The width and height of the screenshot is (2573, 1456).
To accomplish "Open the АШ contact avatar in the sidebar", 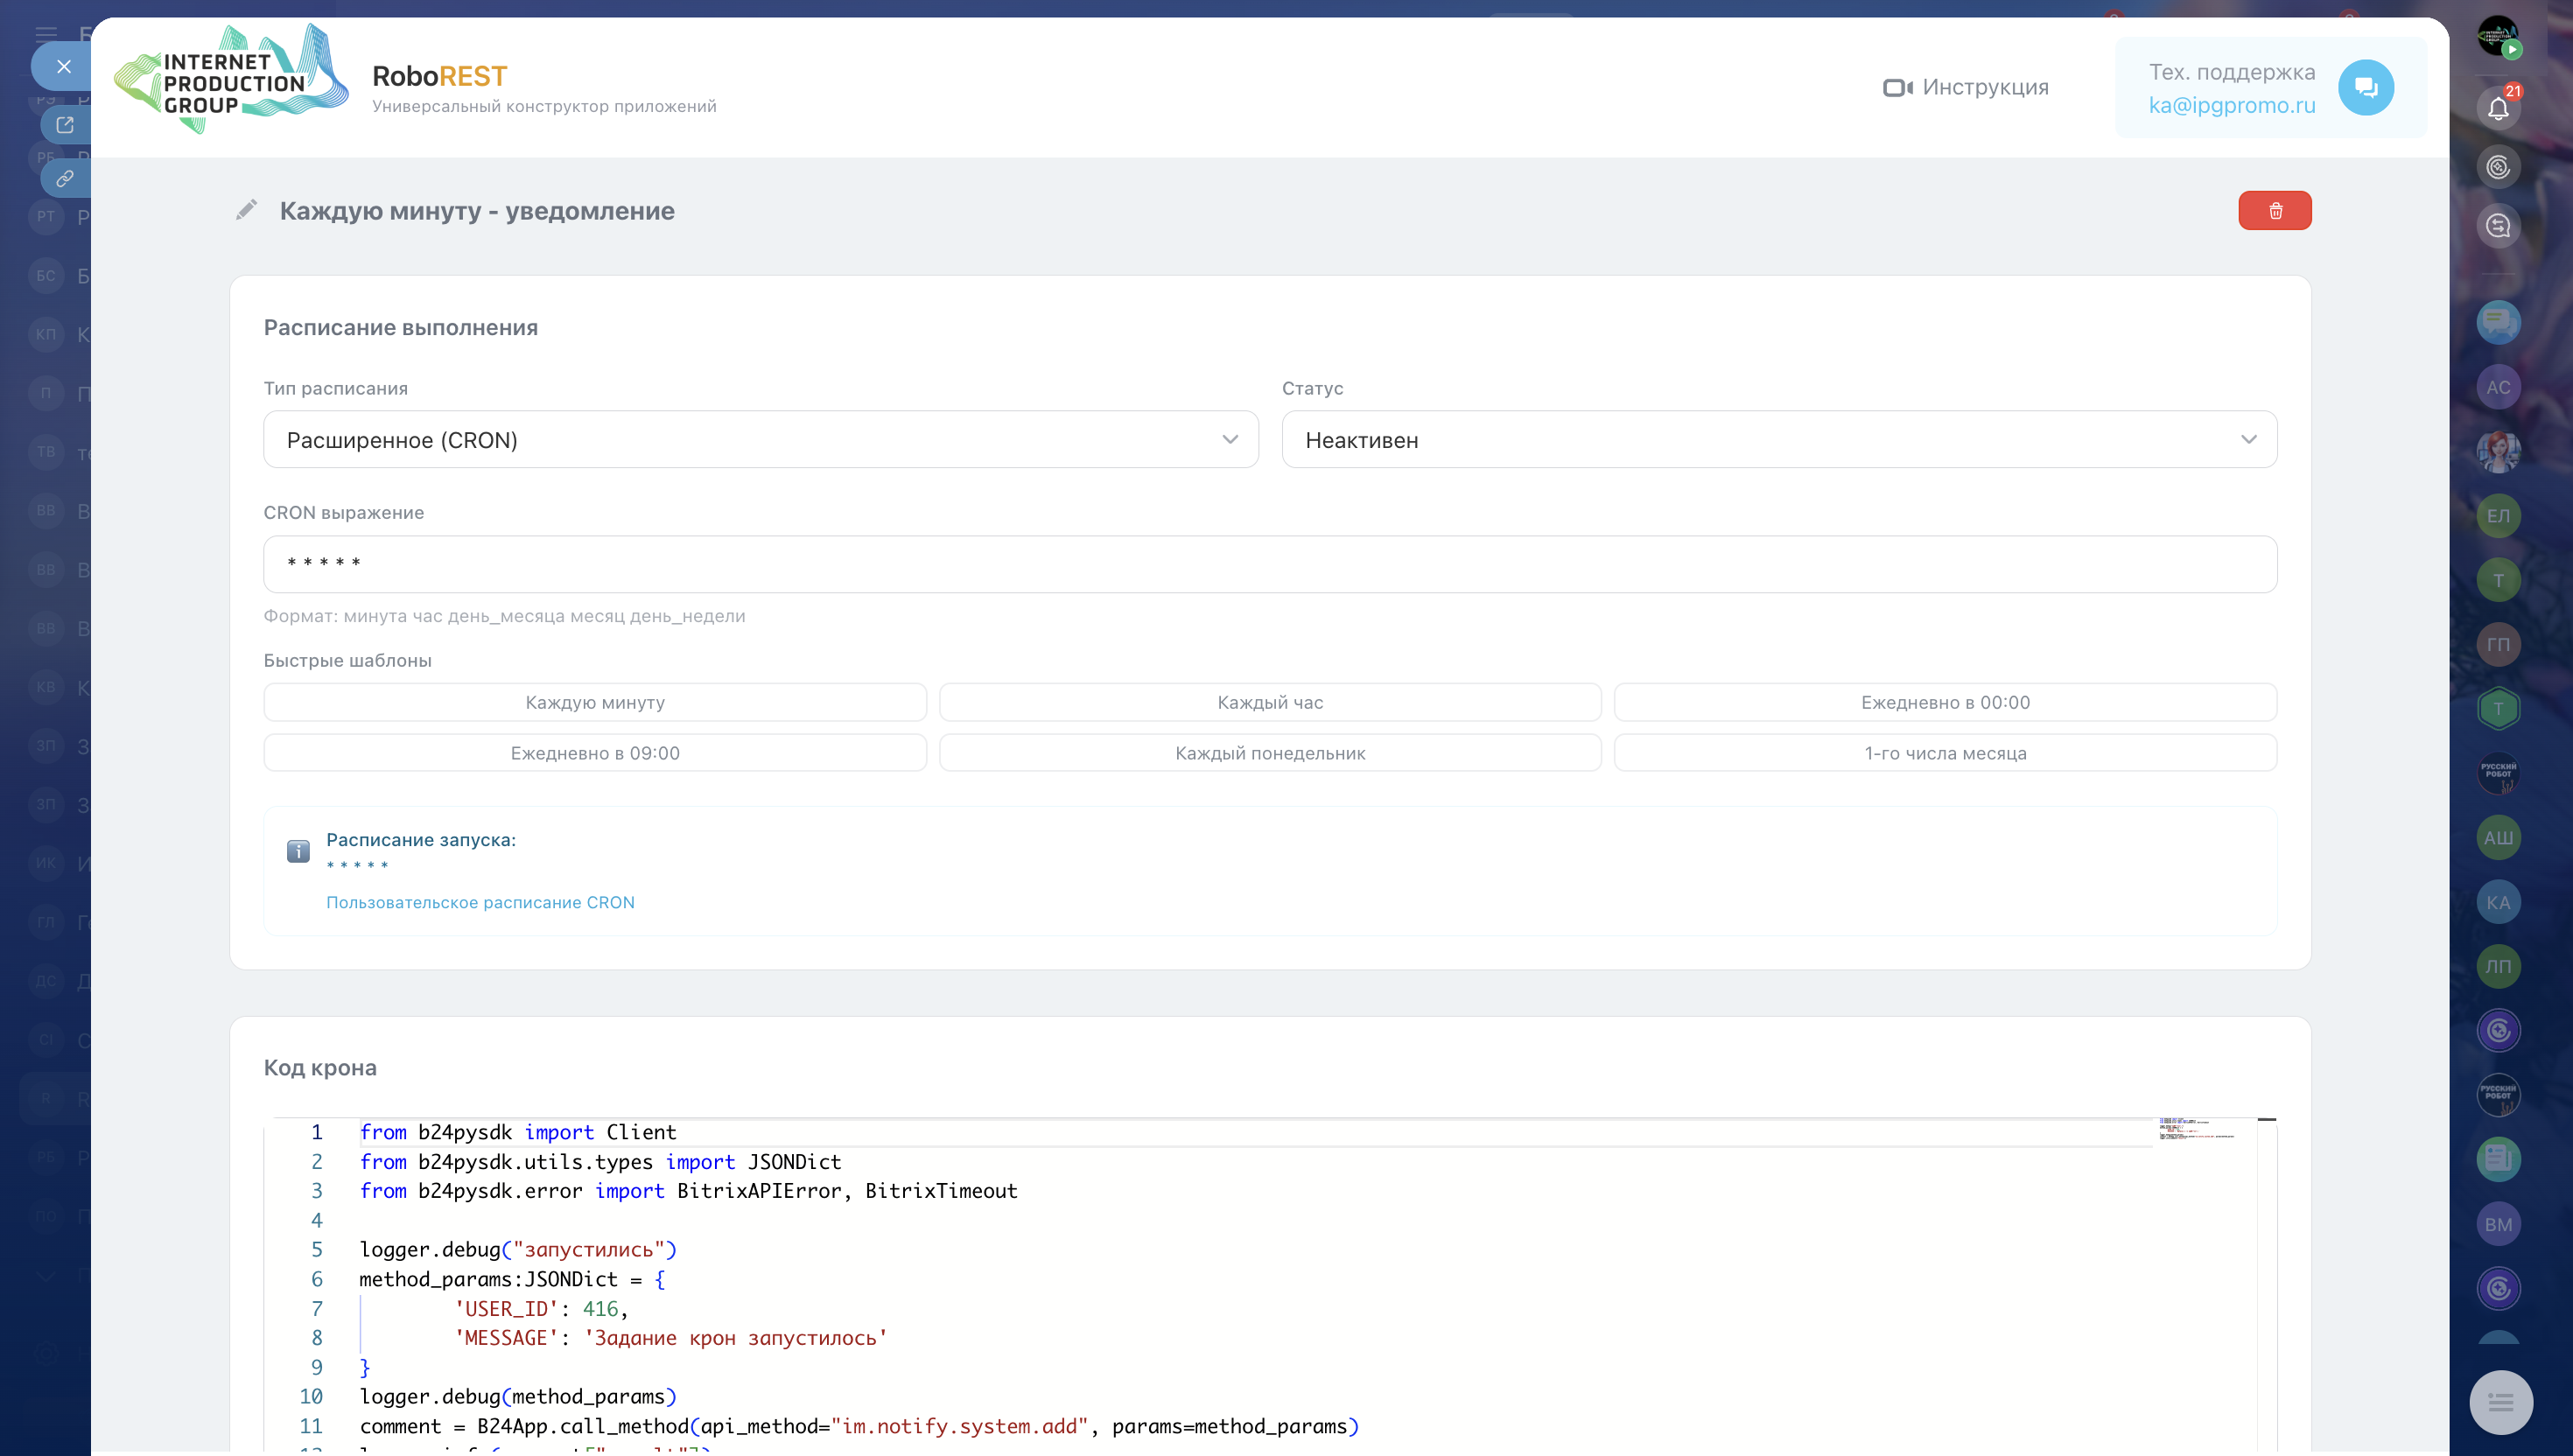I will tap(2497, 838).
